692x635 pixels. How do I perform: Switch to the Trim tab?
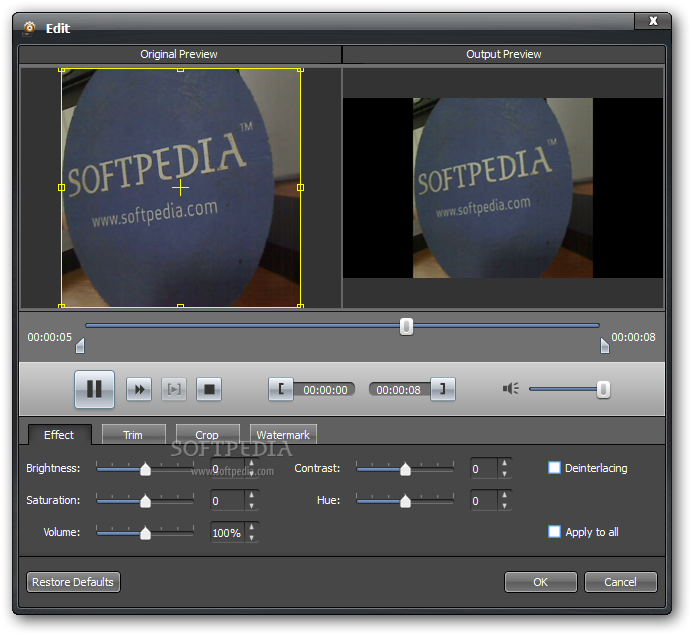tap(133, 435)
